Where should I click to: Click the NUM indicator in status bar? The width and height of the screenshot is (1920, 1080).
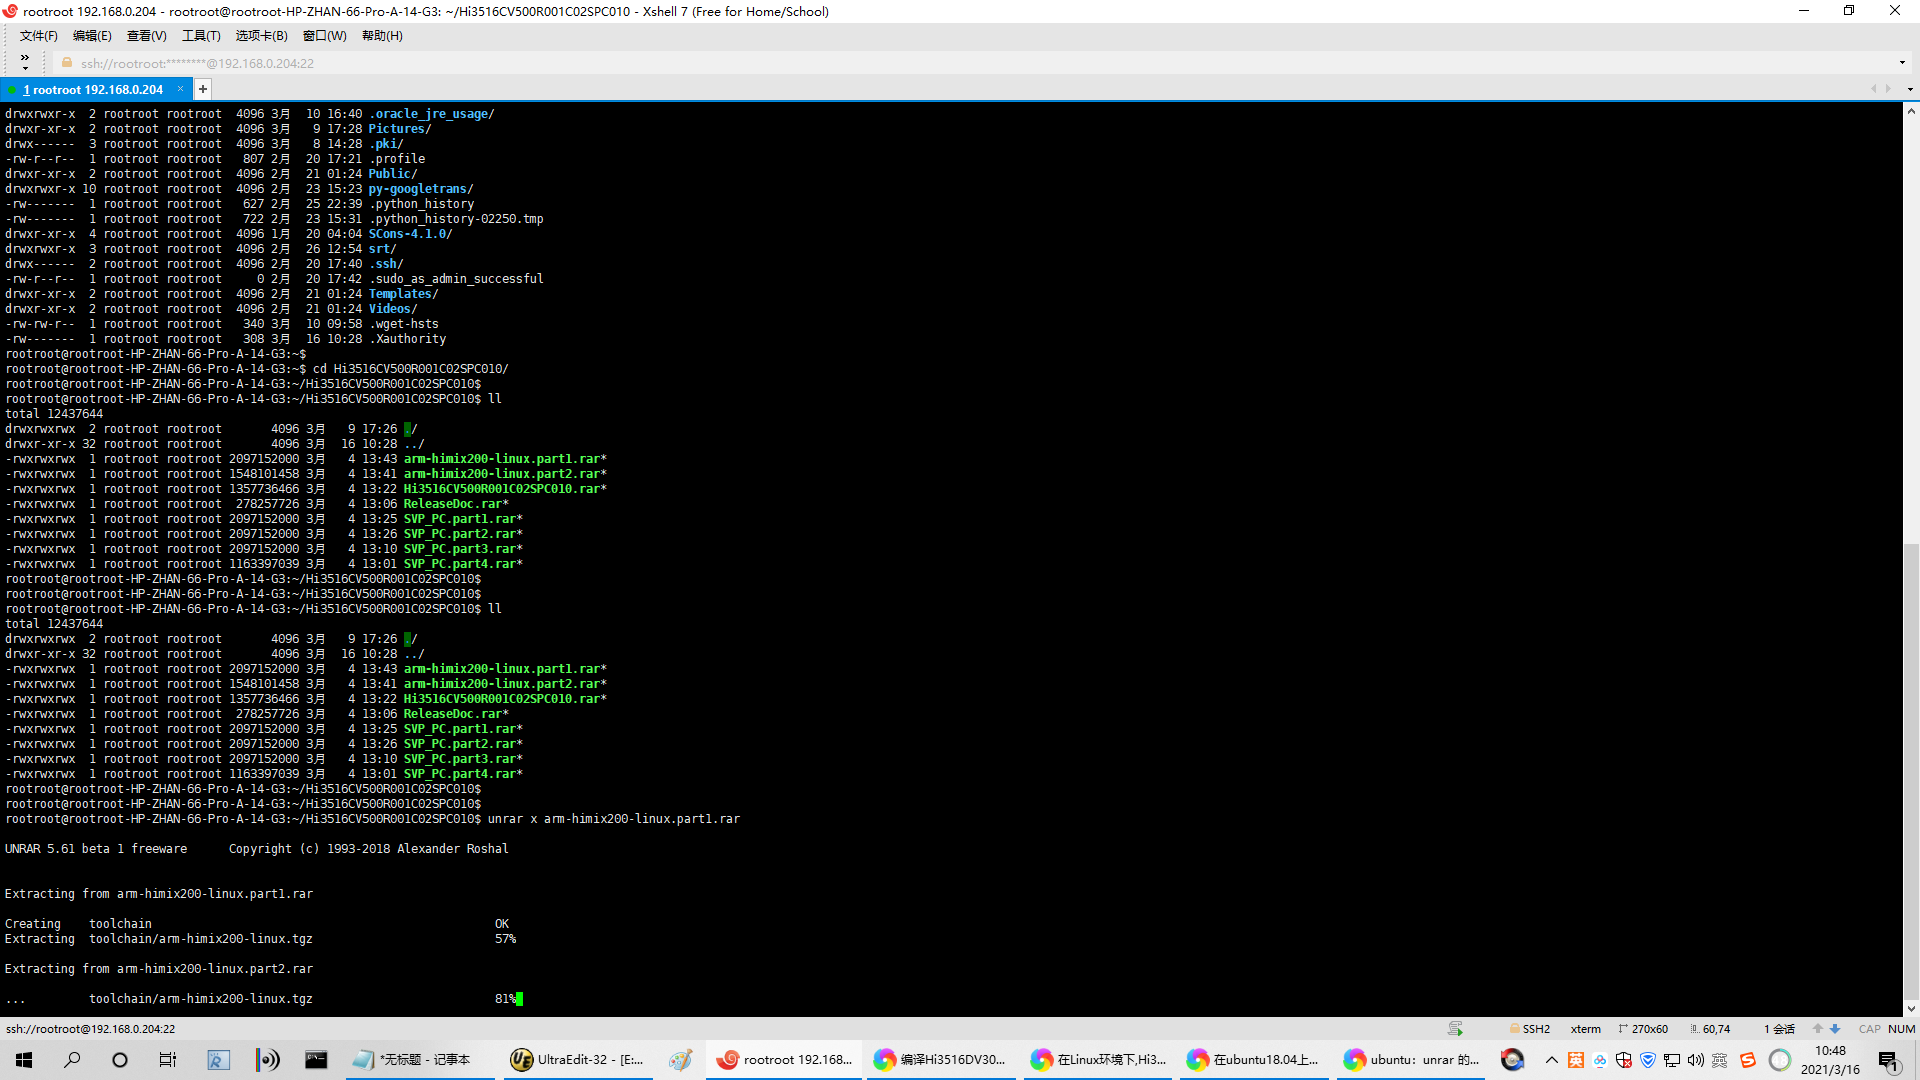[x=1901, y=1029]
